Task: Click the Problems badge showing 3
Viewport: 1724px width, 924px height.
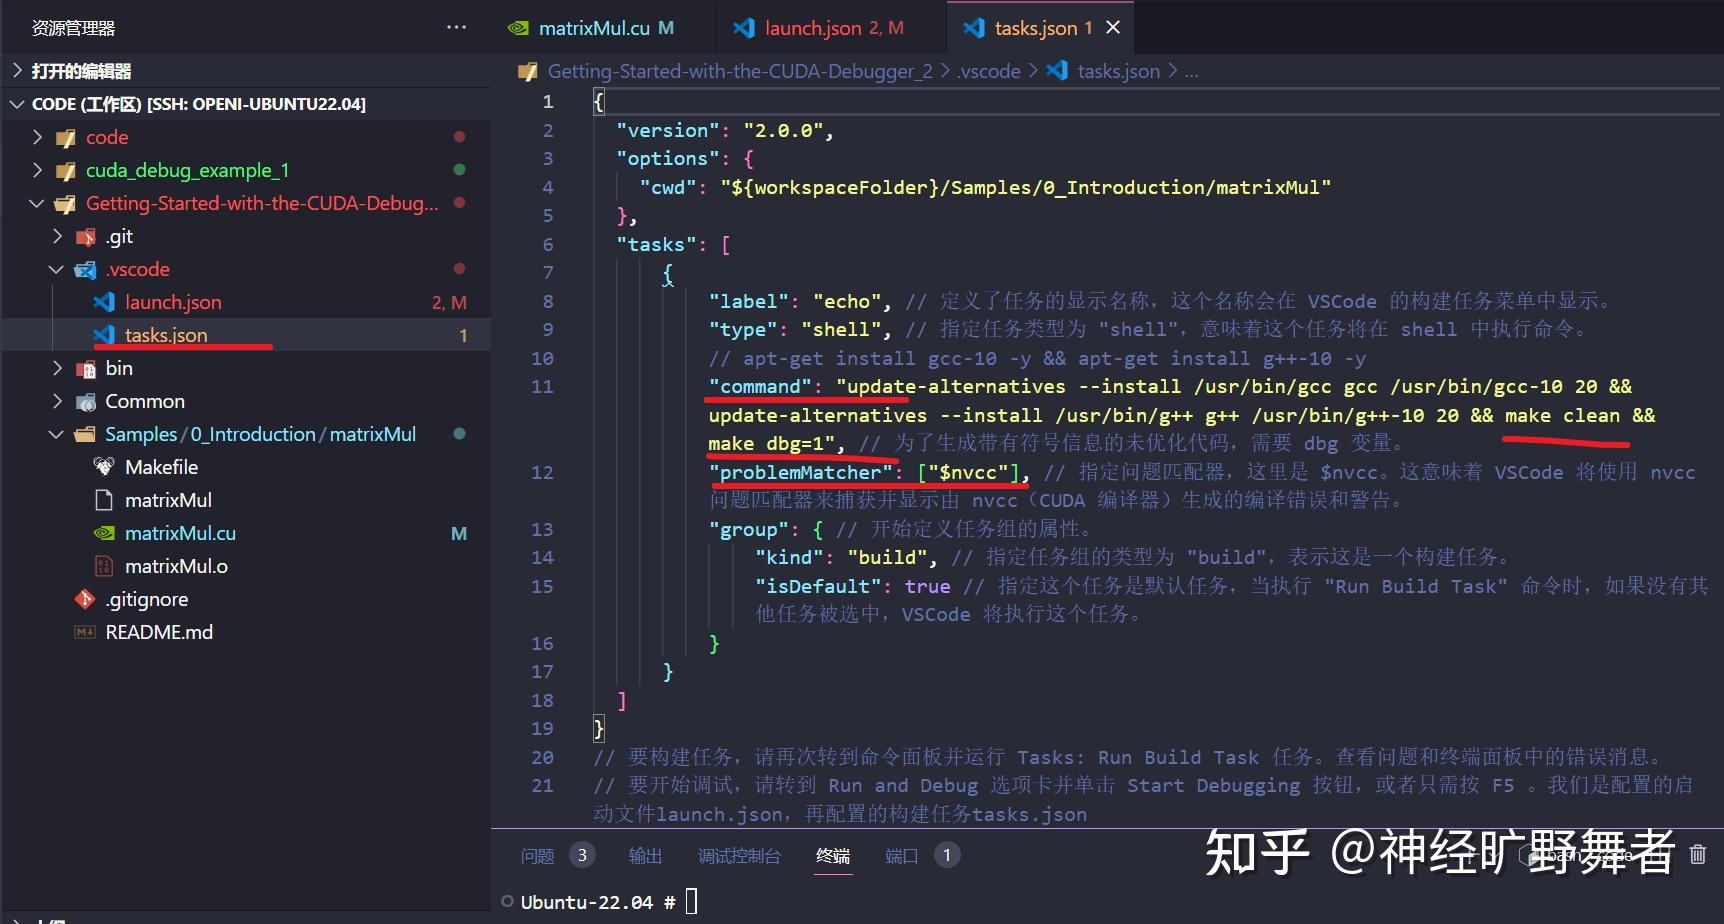Action: pos(583,855)
